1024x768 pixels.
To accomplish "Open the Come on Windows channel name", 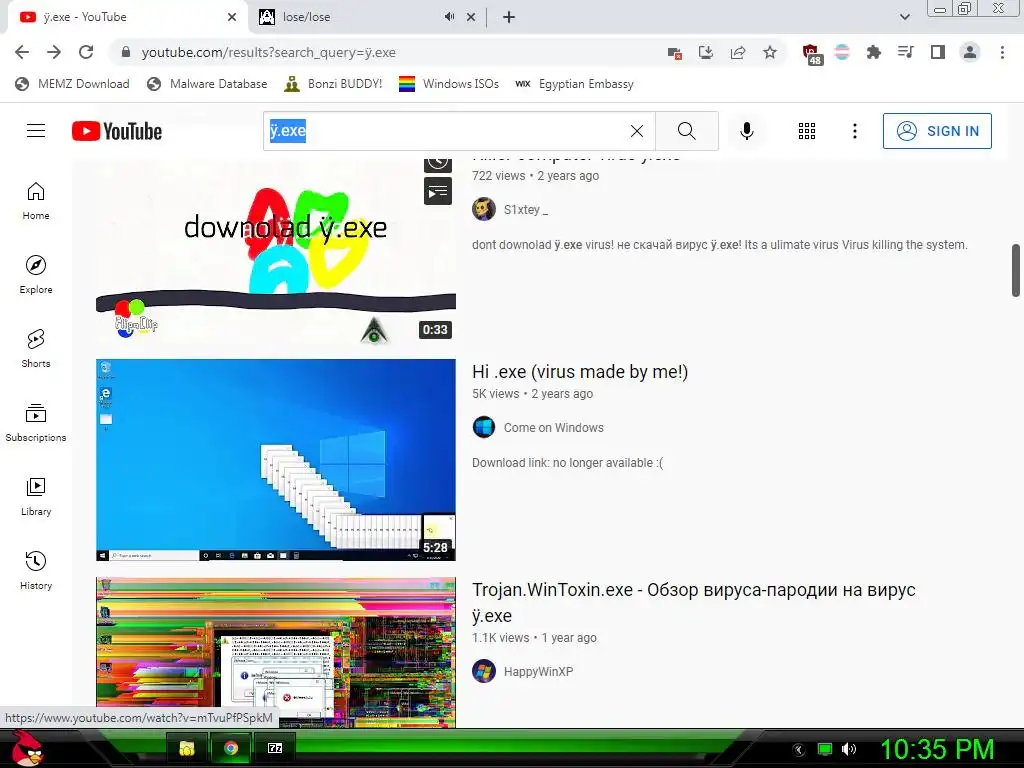I will 553,428.
